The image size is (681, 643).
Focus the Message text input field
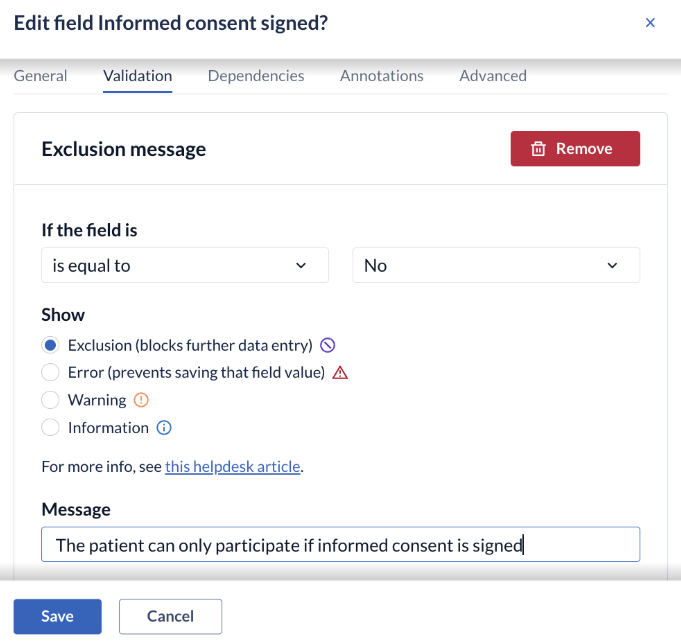coord(340,544)
